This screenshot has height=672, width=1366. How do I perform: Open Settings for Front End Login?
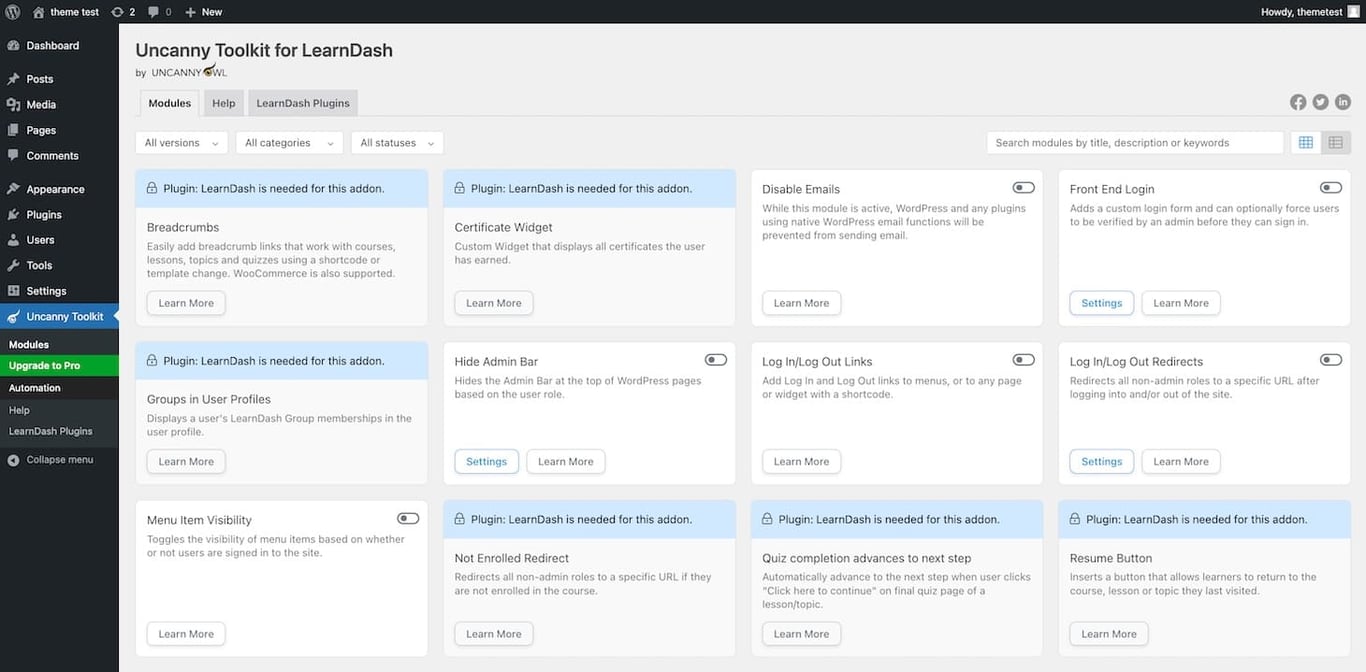click(x=1101, y=303)
